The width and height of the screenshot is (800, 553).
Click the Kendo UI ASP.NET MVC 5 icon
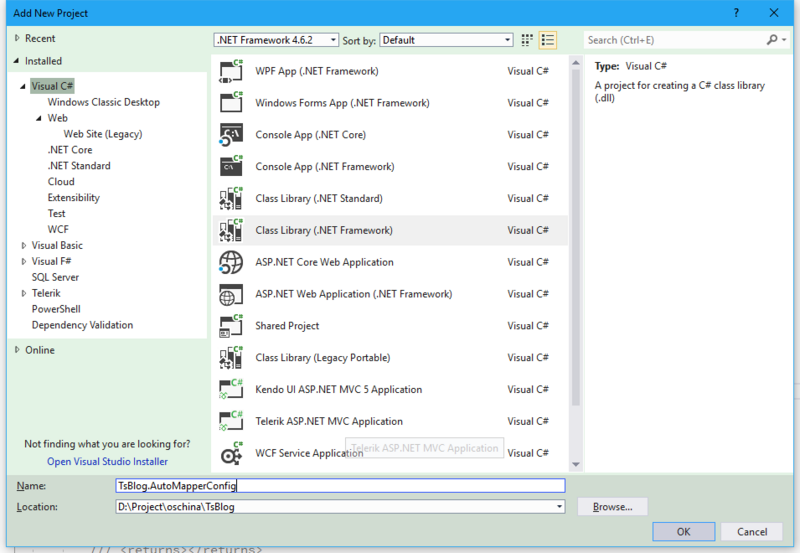(231, 389)
